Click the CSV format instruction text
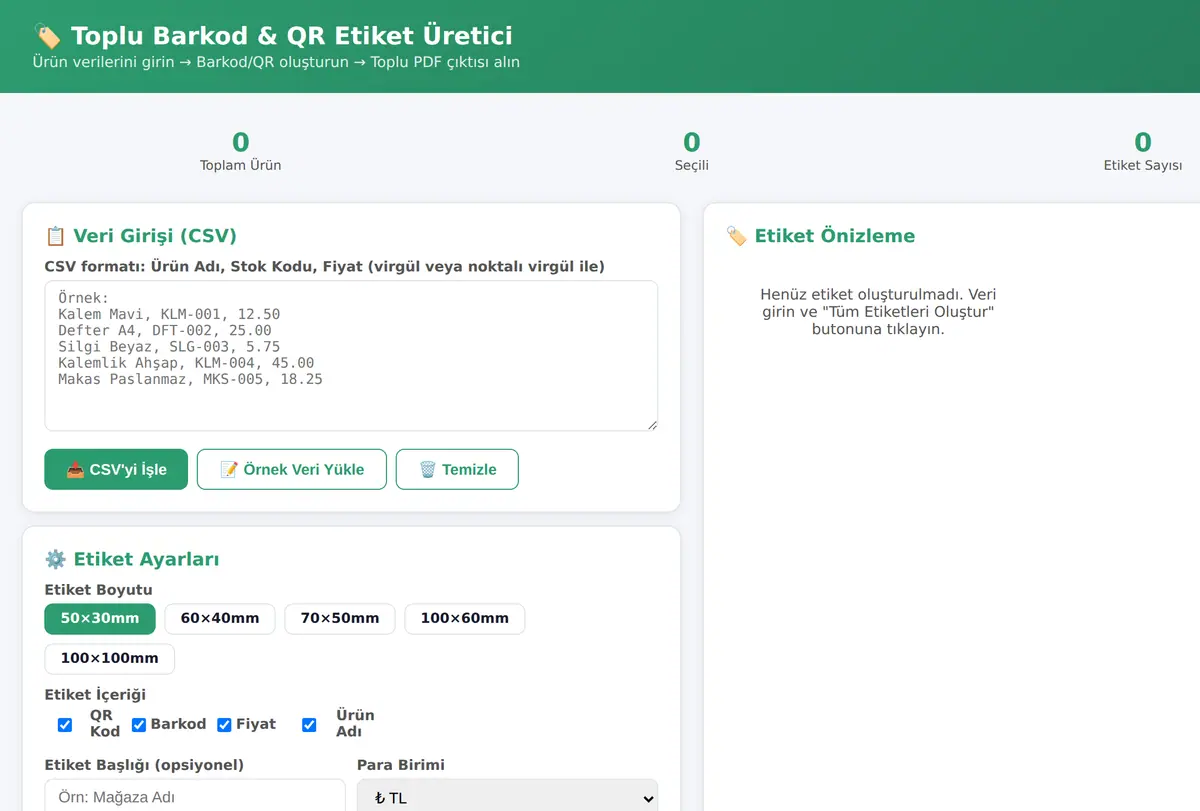This screenshot has width=1200, height=811. coord(325,266)
